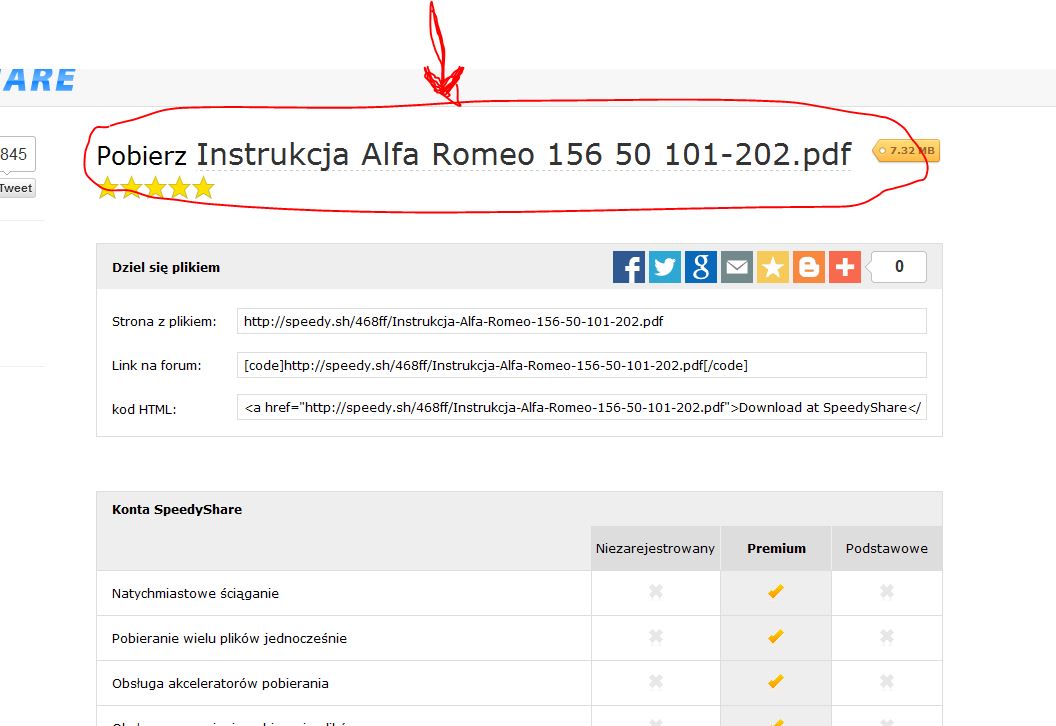Click the Obsługa akceleratorów pobierania label

coord(220,683)
